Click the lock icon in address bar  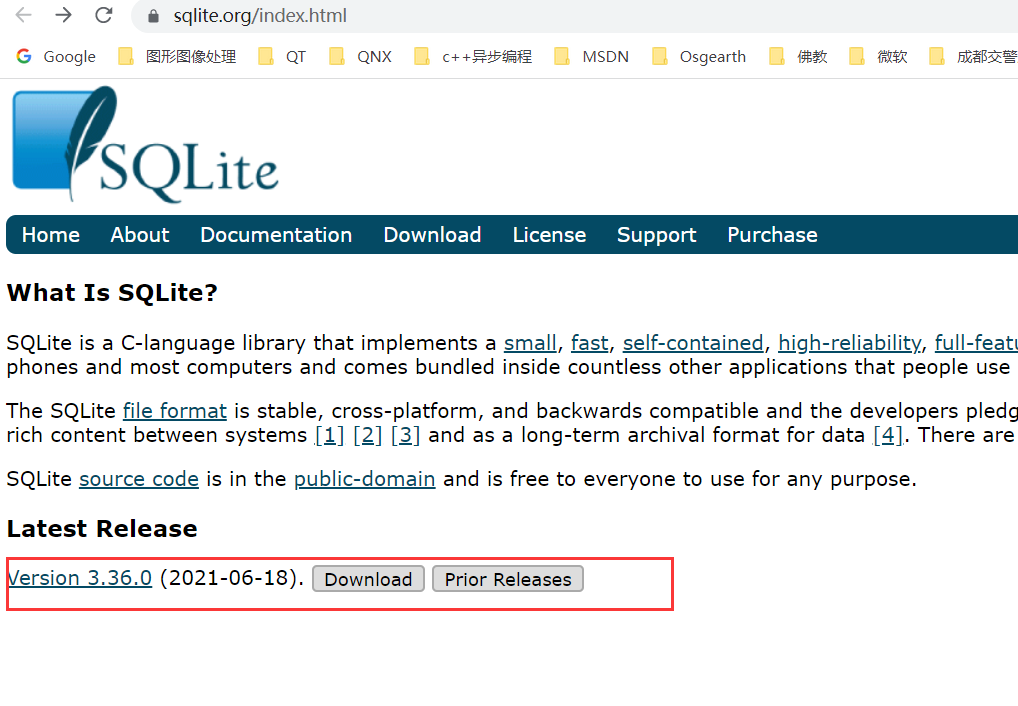pyautogui.click(x=153, y=16)
